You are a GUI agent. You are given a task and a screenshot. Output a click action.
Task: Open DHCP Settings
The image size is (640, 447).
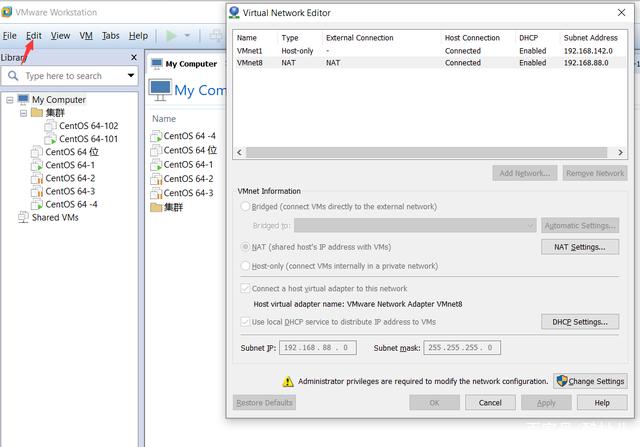pos(580,322)
